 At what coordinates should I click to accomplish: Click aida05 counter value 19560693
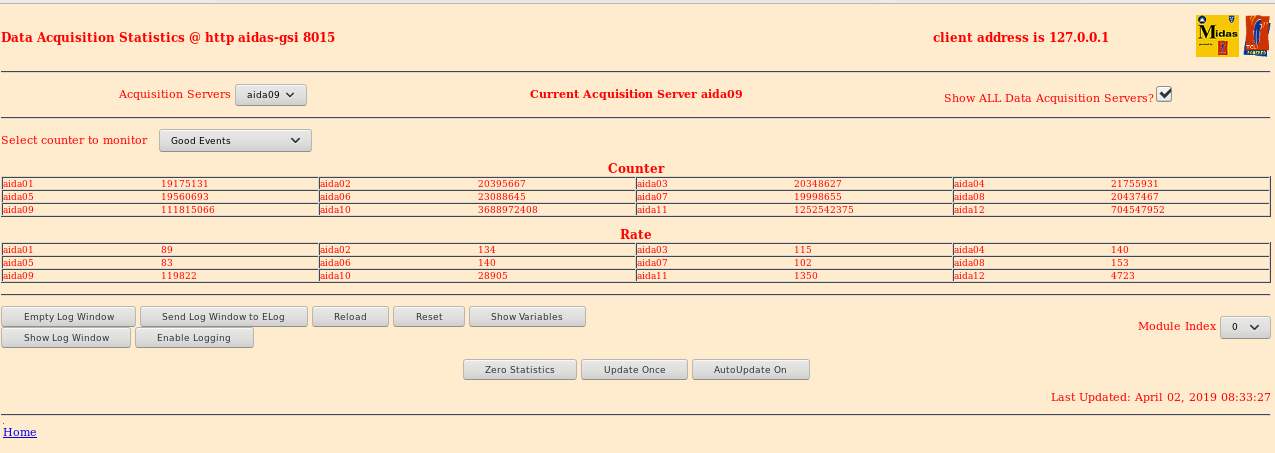click(185, 197)
